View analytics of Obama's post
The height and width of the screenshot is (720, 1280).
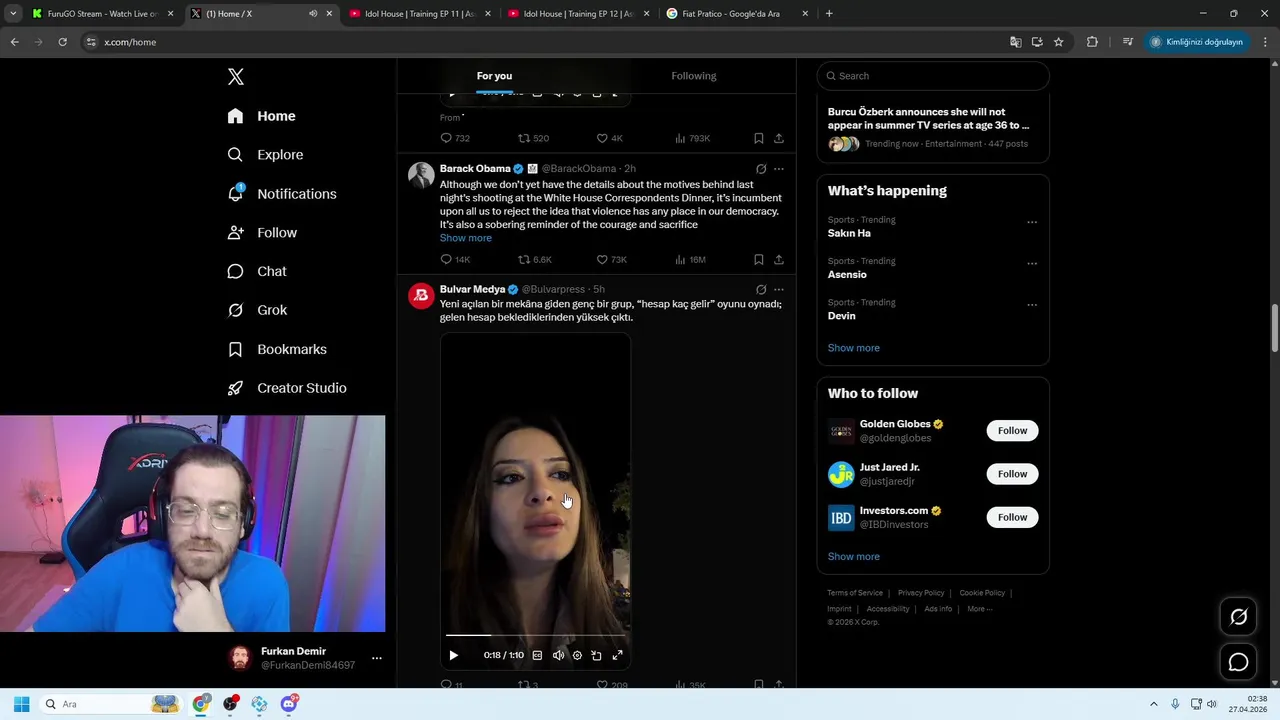coord(690,259)
